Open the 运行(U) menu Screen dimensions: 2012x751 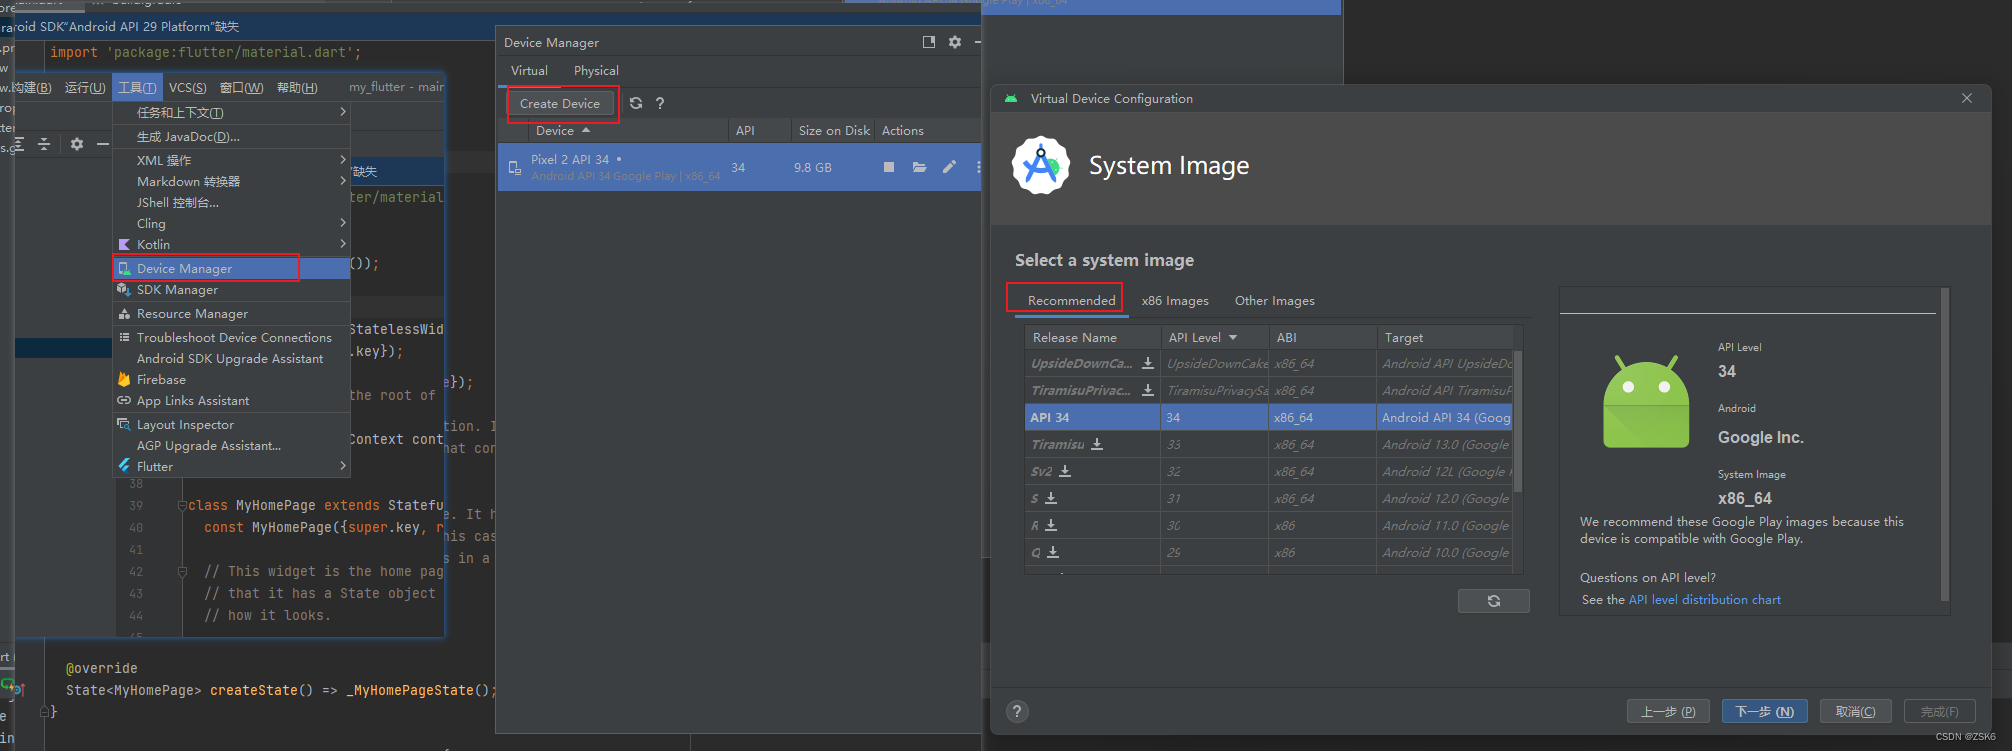(85, 87)
